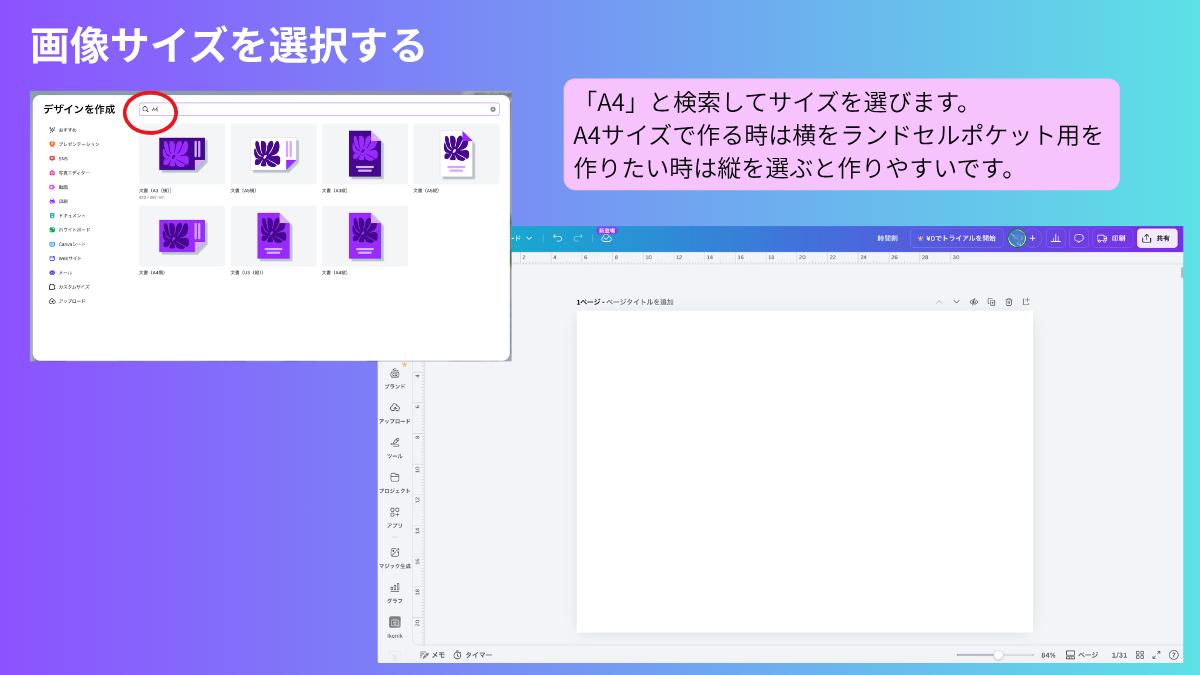Select プレゼンテーション in design category list
The height and width of the screenshot is (675, 1200).
78,144
